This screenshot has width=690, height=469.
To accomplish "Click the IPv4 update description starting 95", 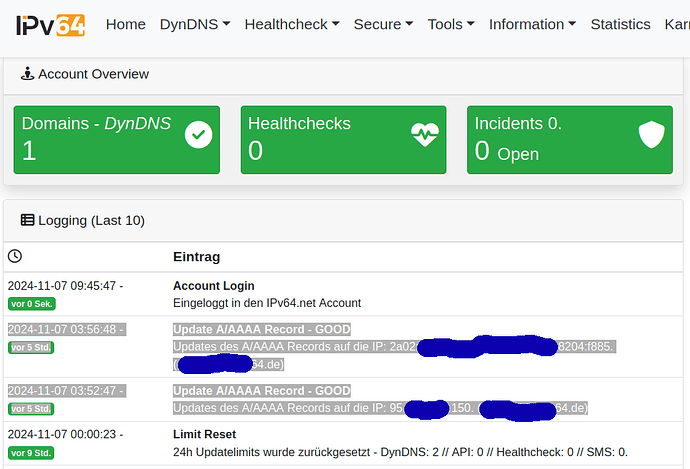I will coord(380,408).
